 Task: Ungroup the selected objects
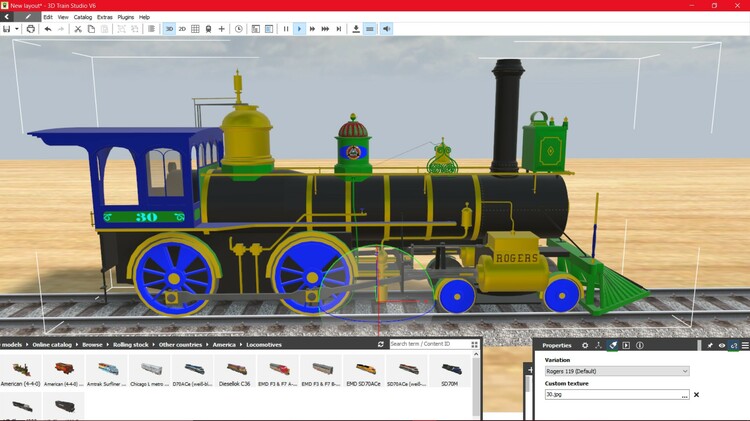tap(135, 29)
